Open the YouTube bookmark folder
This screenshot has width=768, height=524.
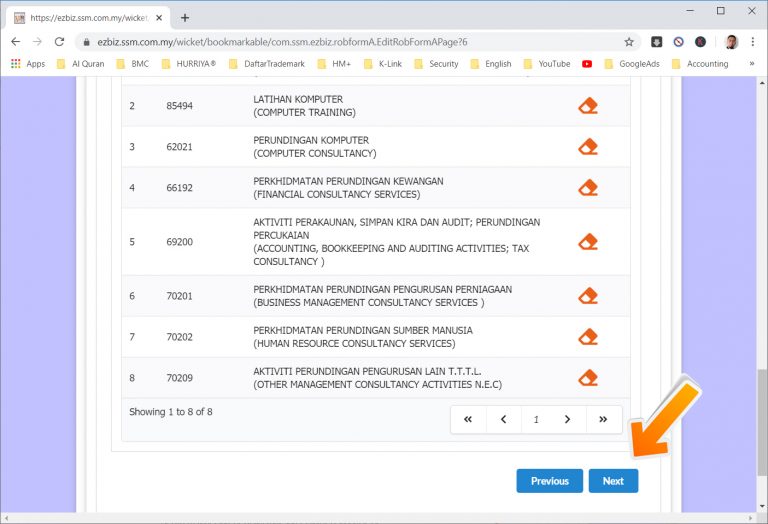pyautogui.click(x=547, y=64)
